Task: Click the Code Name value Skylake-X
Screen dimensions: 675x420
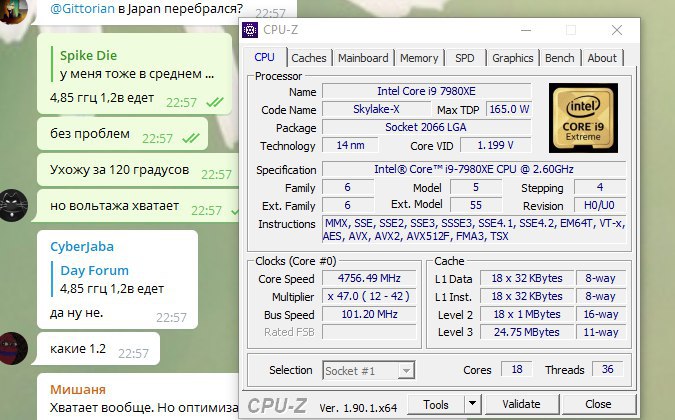Action: (x=376, y=109)
